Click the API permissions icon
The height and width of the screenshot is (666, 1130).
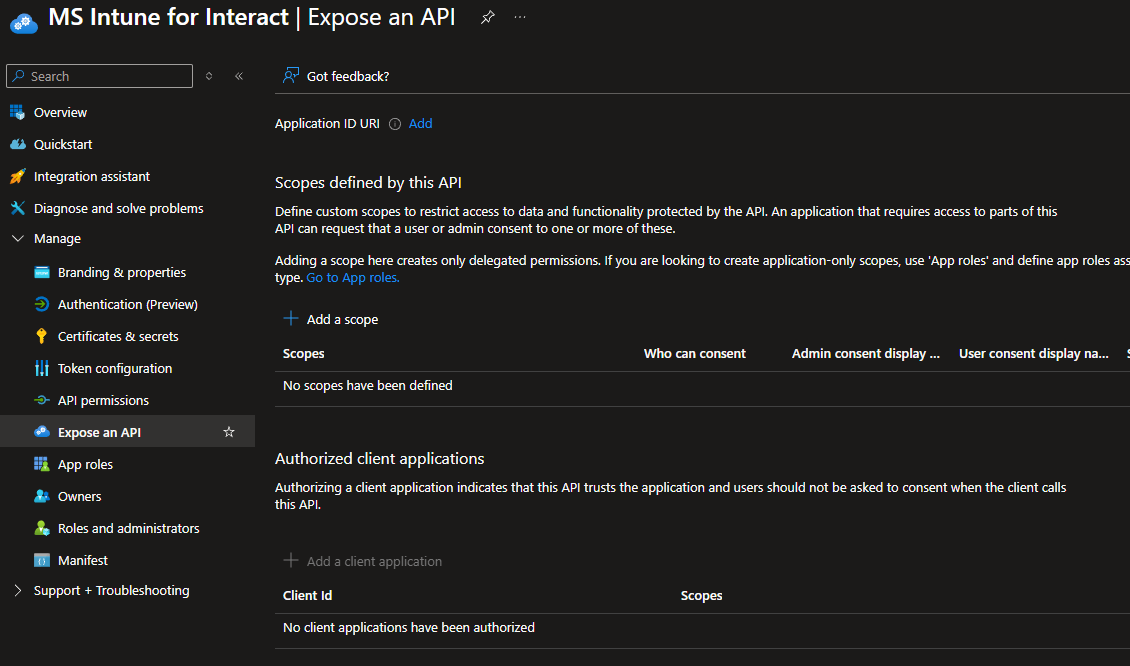pyautogui.click(x=42, y=400)
